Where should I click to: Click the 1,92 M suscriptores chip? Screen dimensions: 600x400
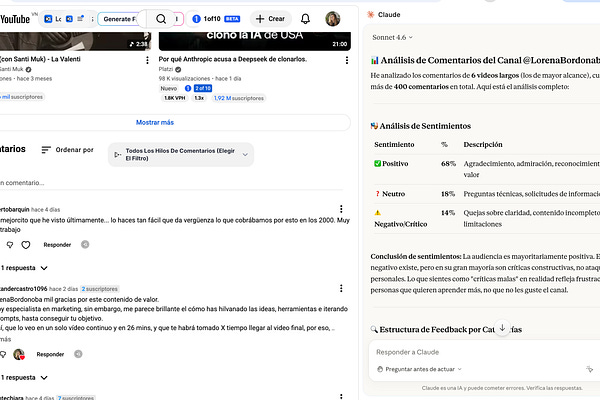(x=239, y=98)
